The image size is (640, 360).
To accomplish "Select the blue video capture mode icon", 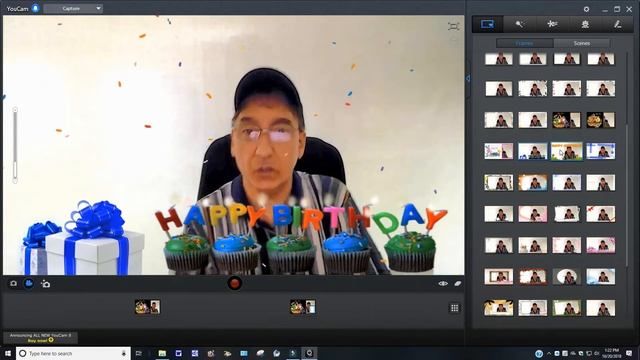I will click(29, 283).
